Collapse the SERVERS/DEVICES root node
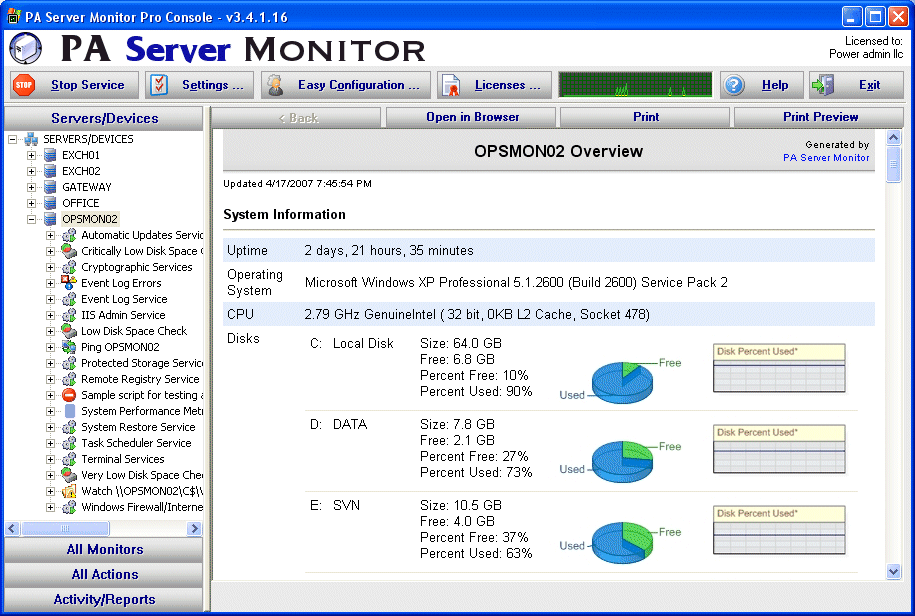 tap(12, 139)
